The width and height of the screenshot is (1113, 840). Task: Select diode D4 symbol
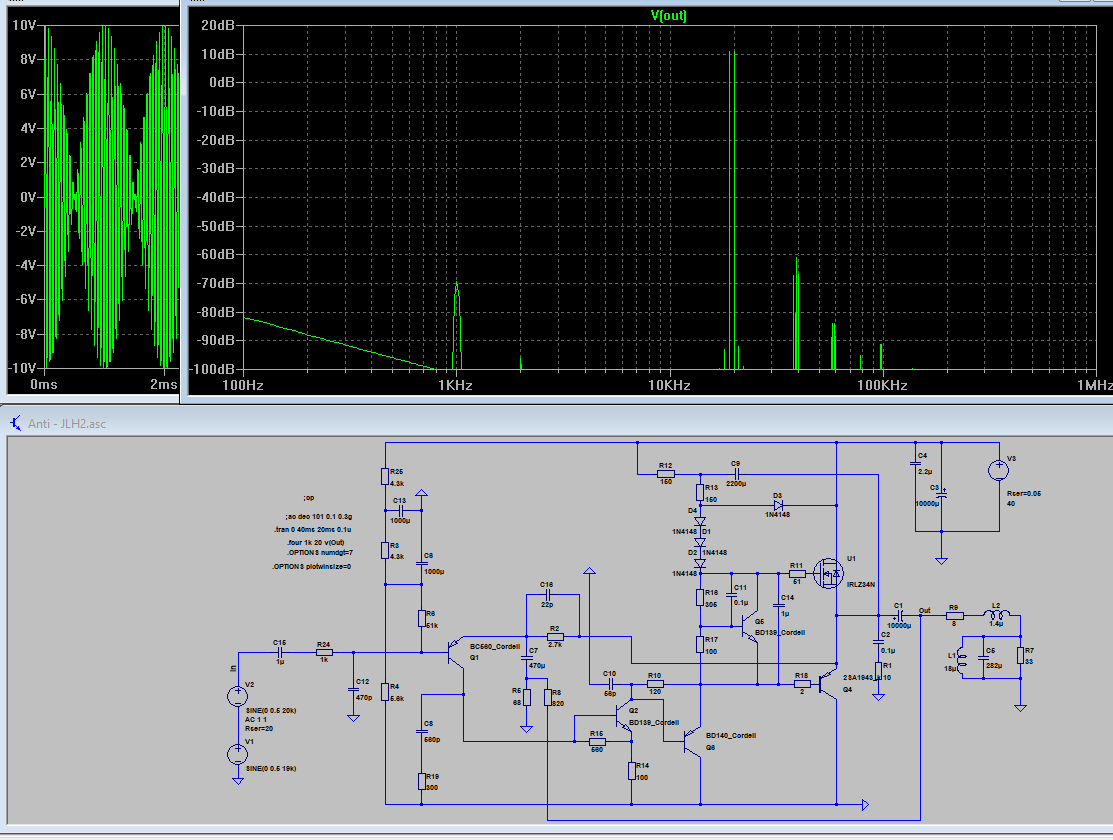pyautogui.click(x=700, y=521)
